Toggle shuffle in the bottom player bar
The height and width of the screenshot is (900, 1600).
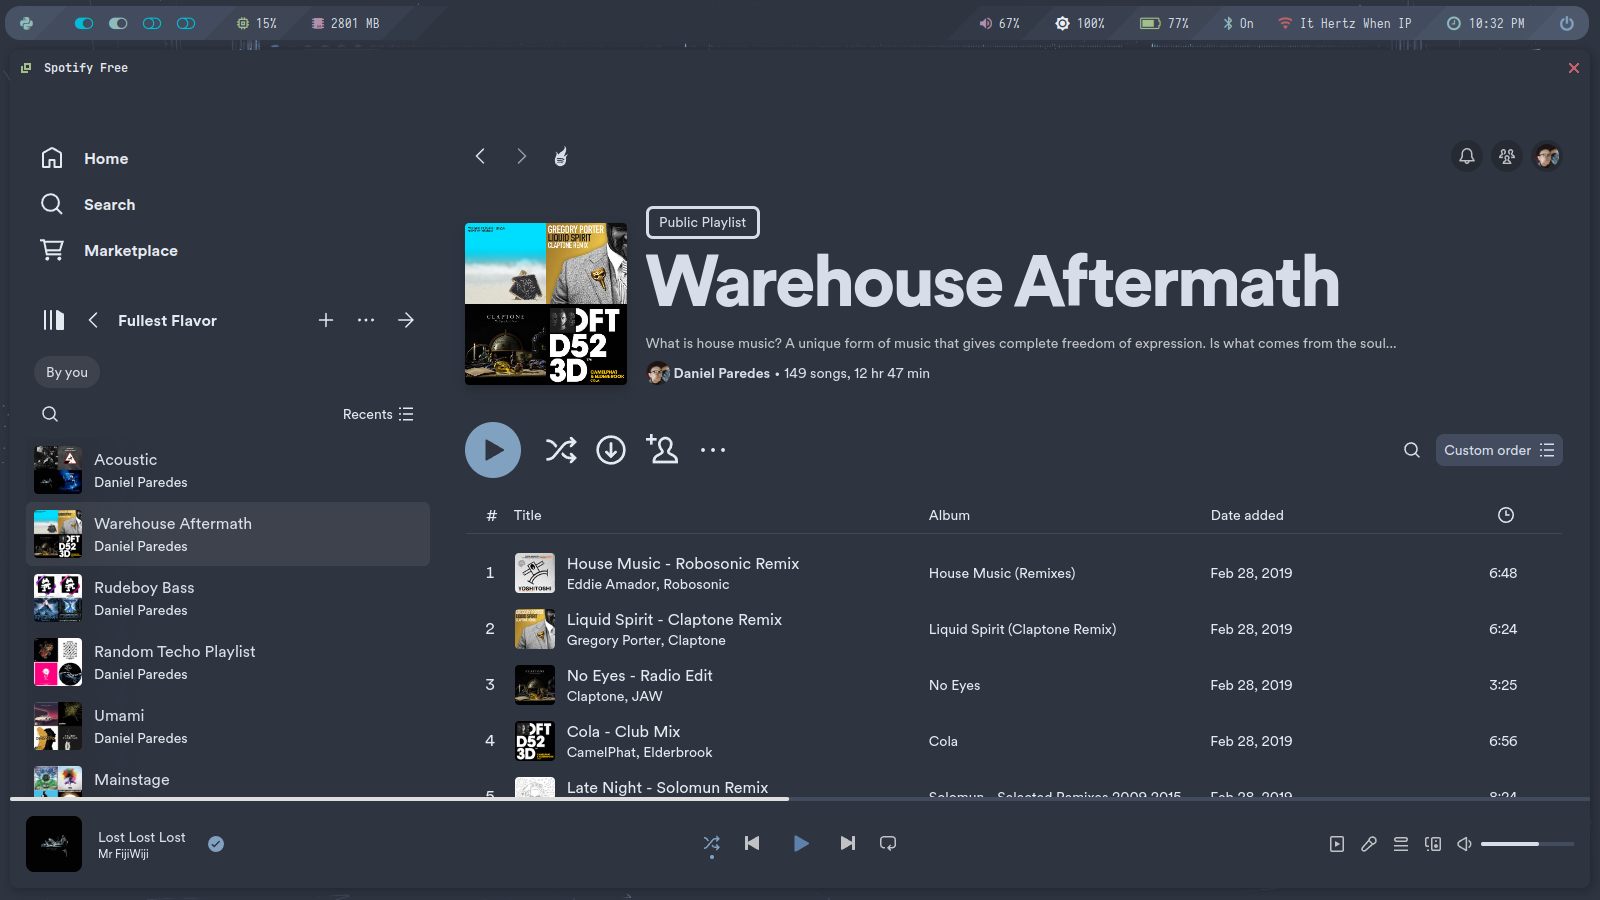click(711, 843)
